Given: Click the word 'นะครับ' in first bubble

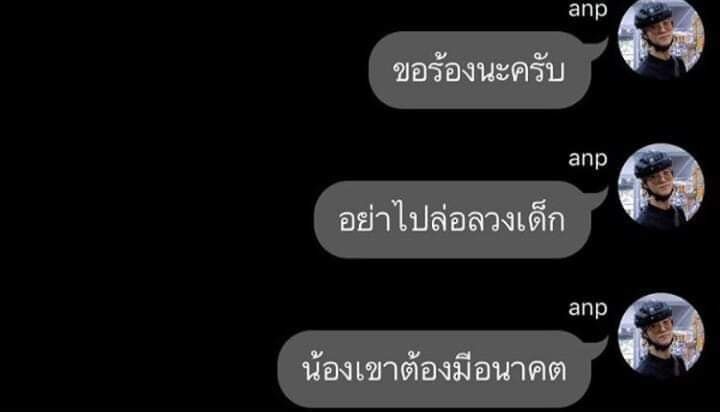Looking at the screenshot, I should (x=520, y=72).
